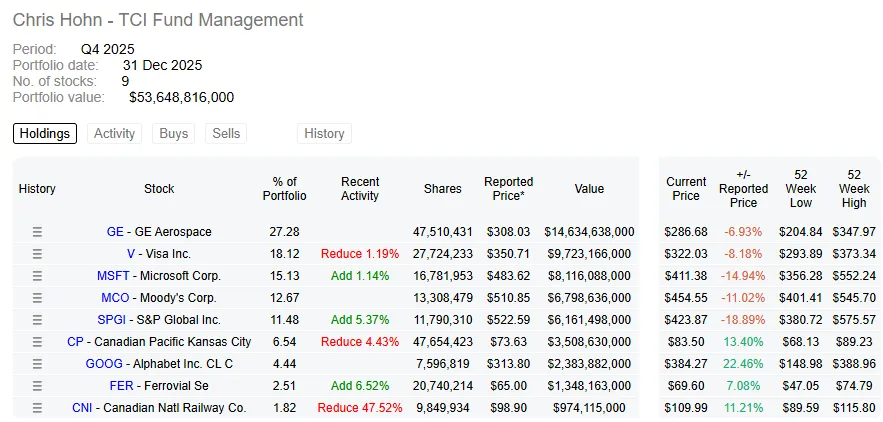This screenshot has width=883, height=422.
Task: Select the Holdings tab
Action: (45, 134)
